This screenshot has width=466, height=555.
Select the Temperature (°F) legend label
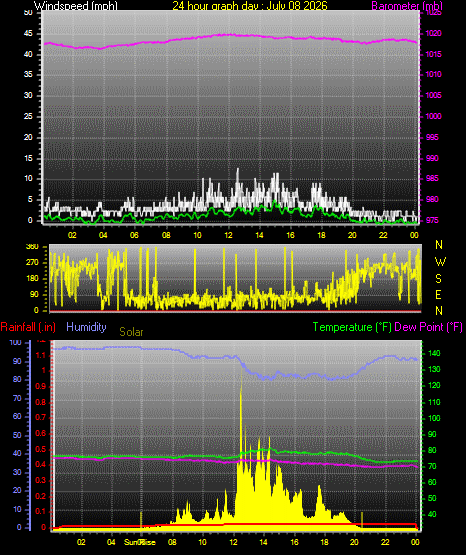tap(352, 327)
